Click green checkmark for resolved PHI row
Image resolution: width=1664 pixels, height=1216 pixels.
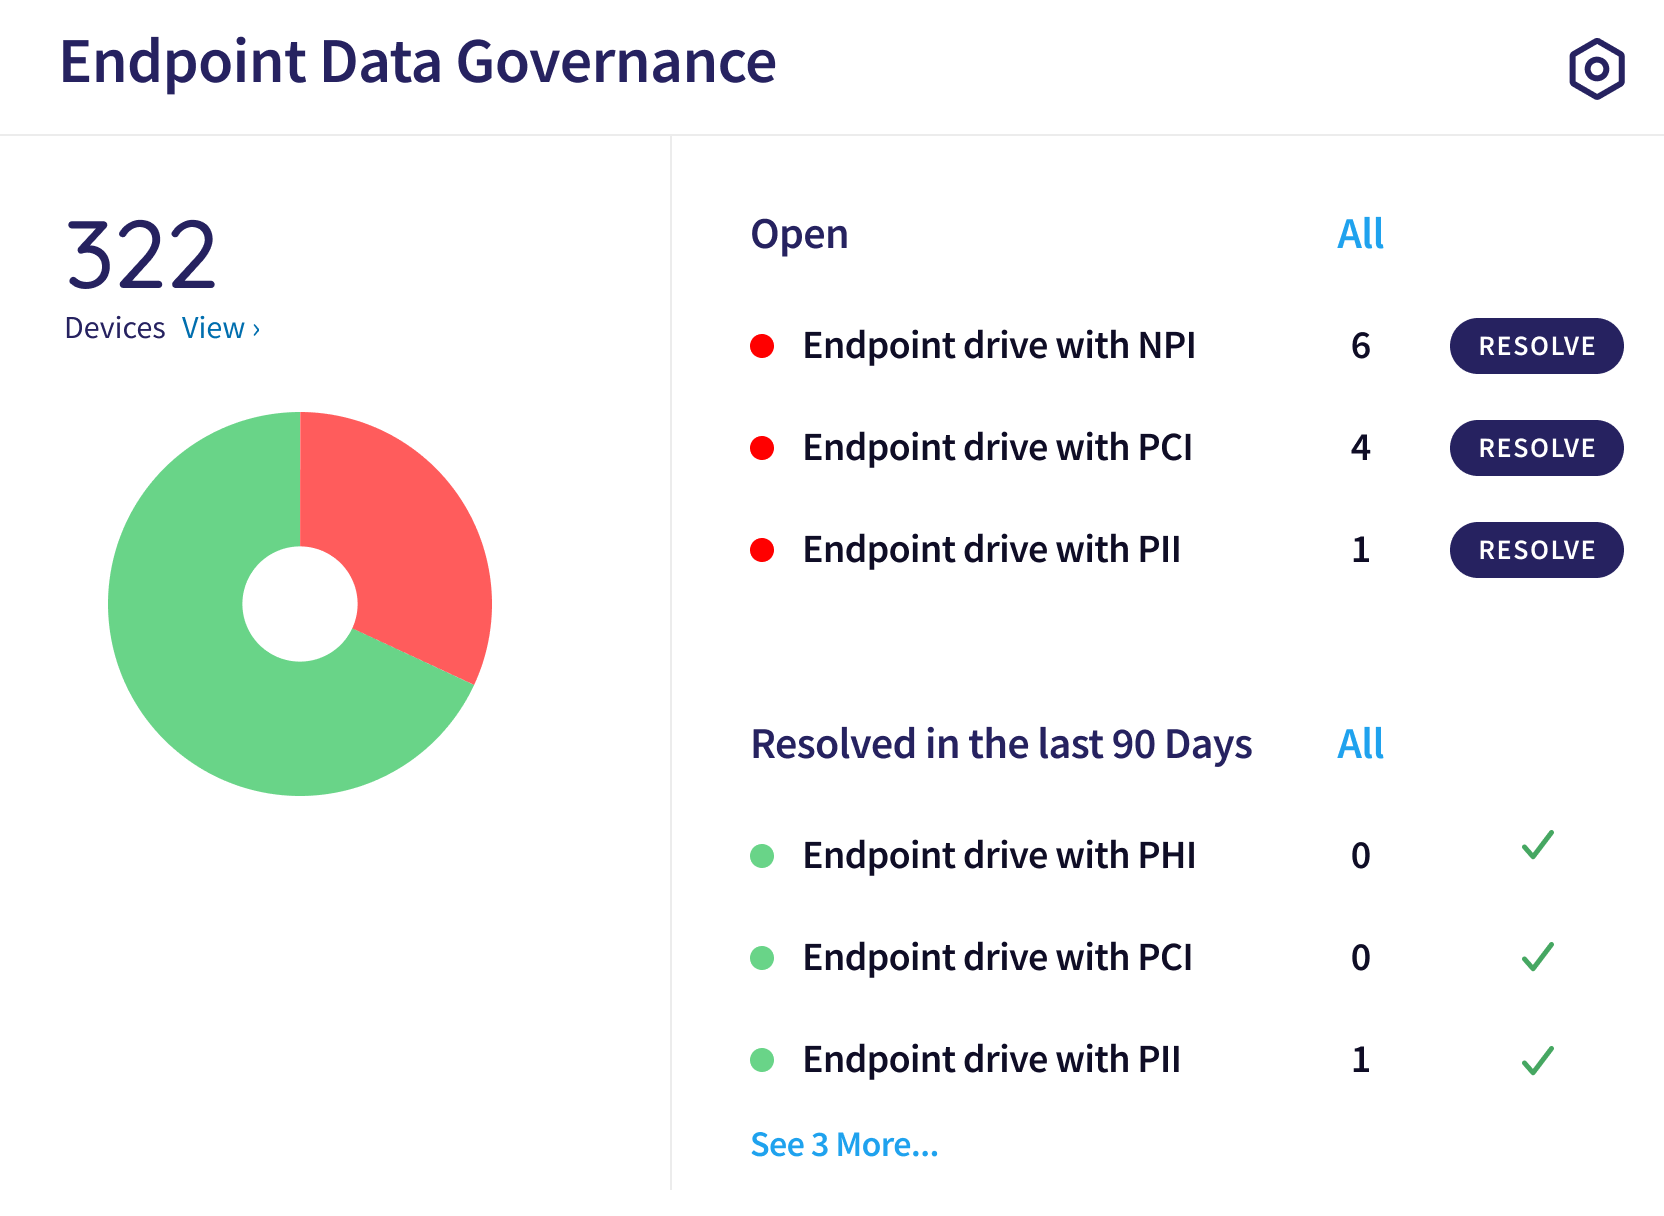pos(1537,845)
